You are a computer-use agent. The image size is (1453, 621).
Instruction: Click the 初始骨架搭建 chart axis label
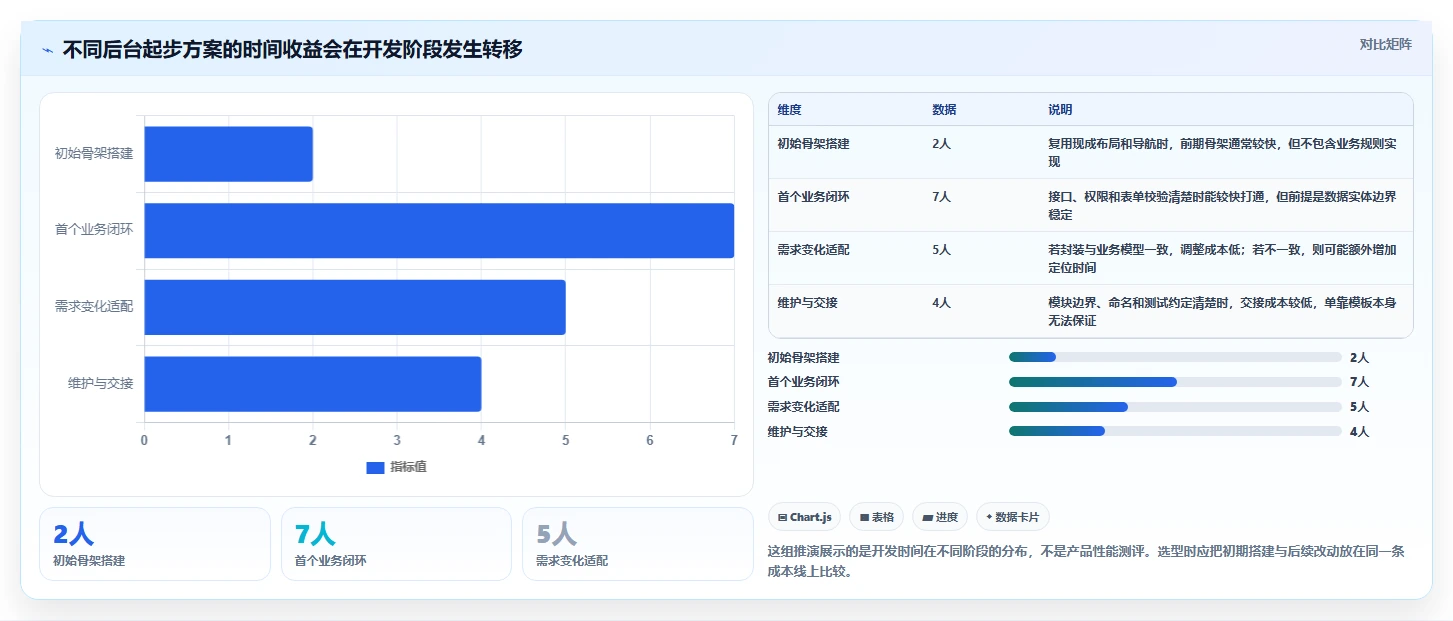[94, 154]
